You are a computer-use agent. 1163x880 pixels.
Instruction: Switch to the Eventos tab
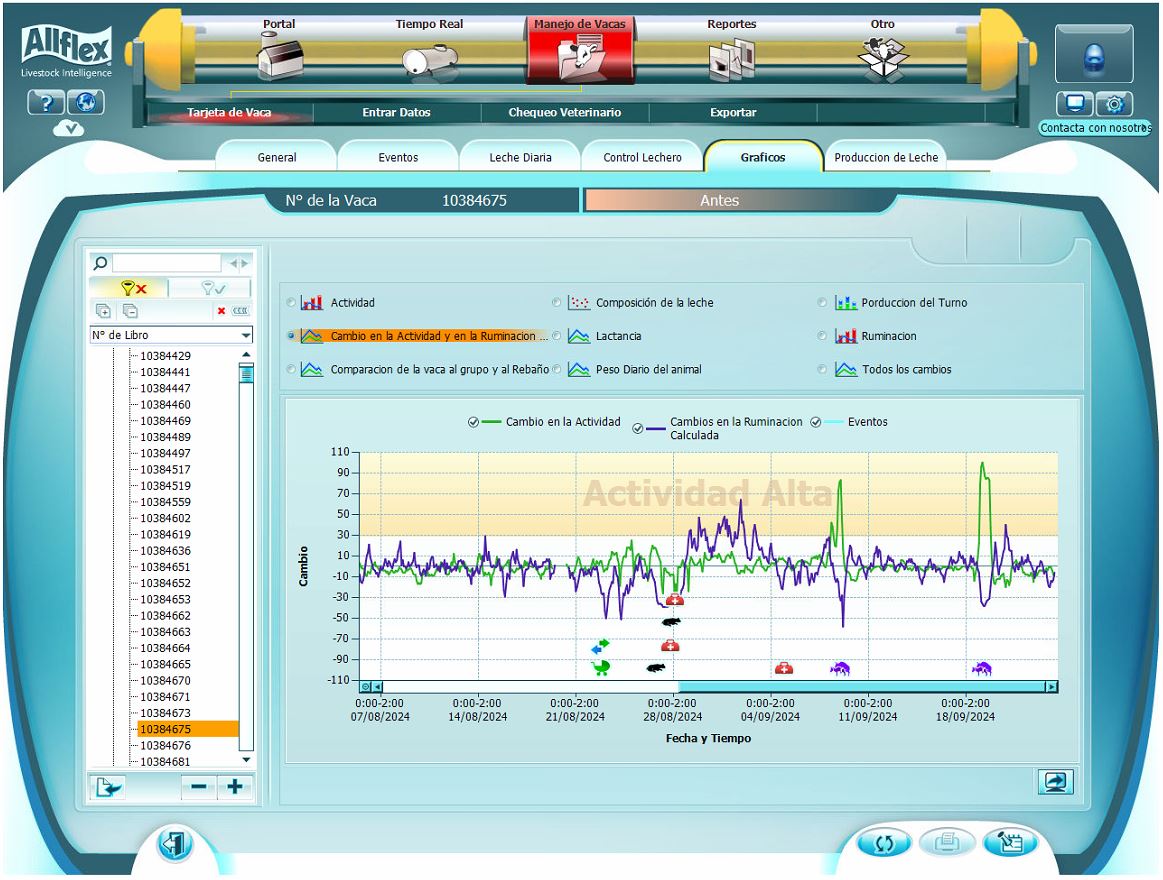tap(398, 157)
